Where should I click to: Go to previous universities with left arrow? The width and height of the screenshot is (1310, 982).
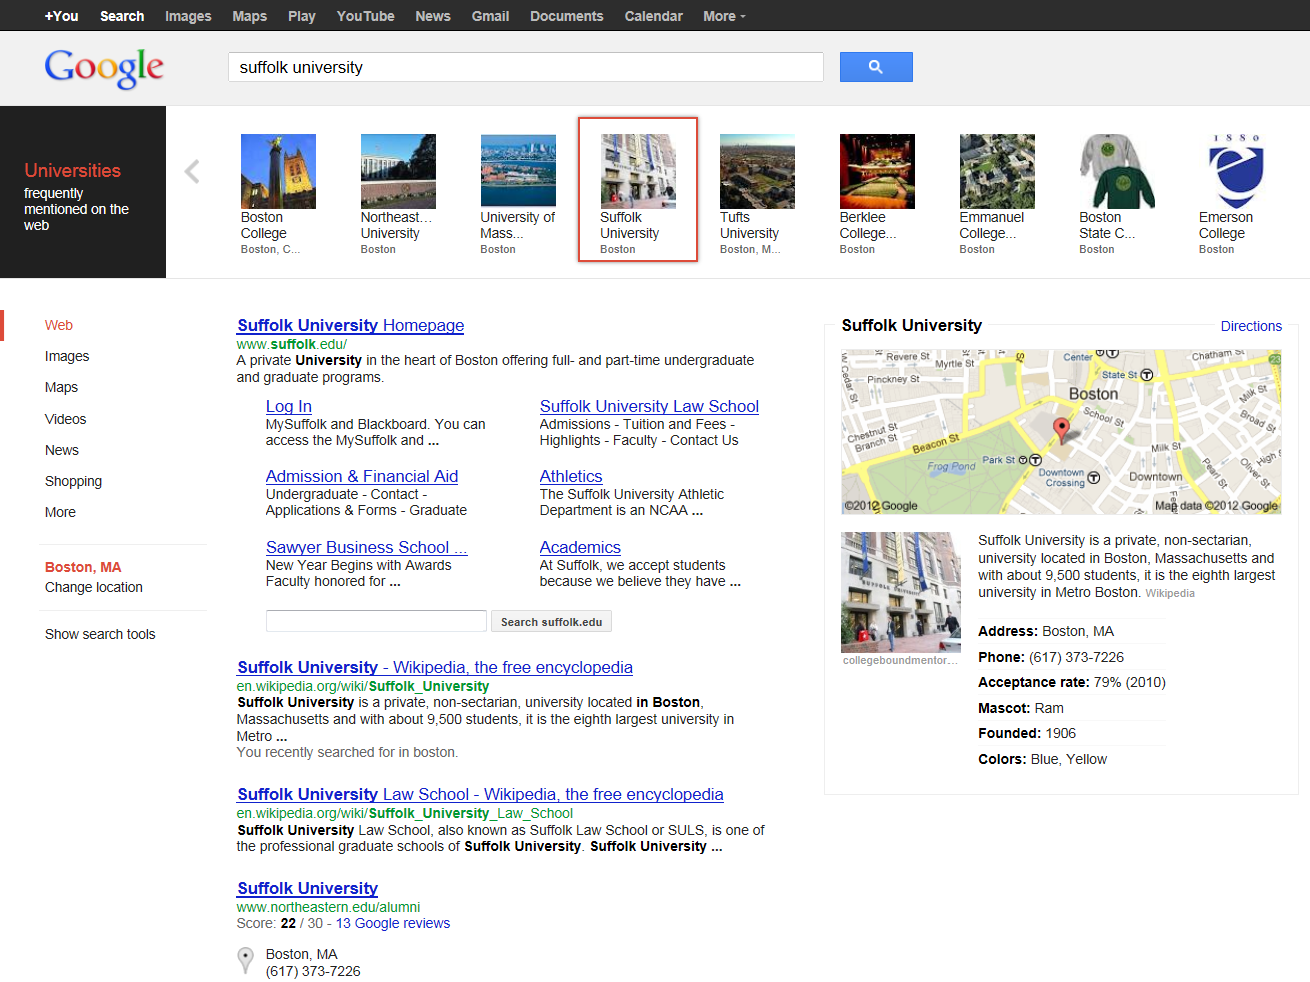pos(192,172)
